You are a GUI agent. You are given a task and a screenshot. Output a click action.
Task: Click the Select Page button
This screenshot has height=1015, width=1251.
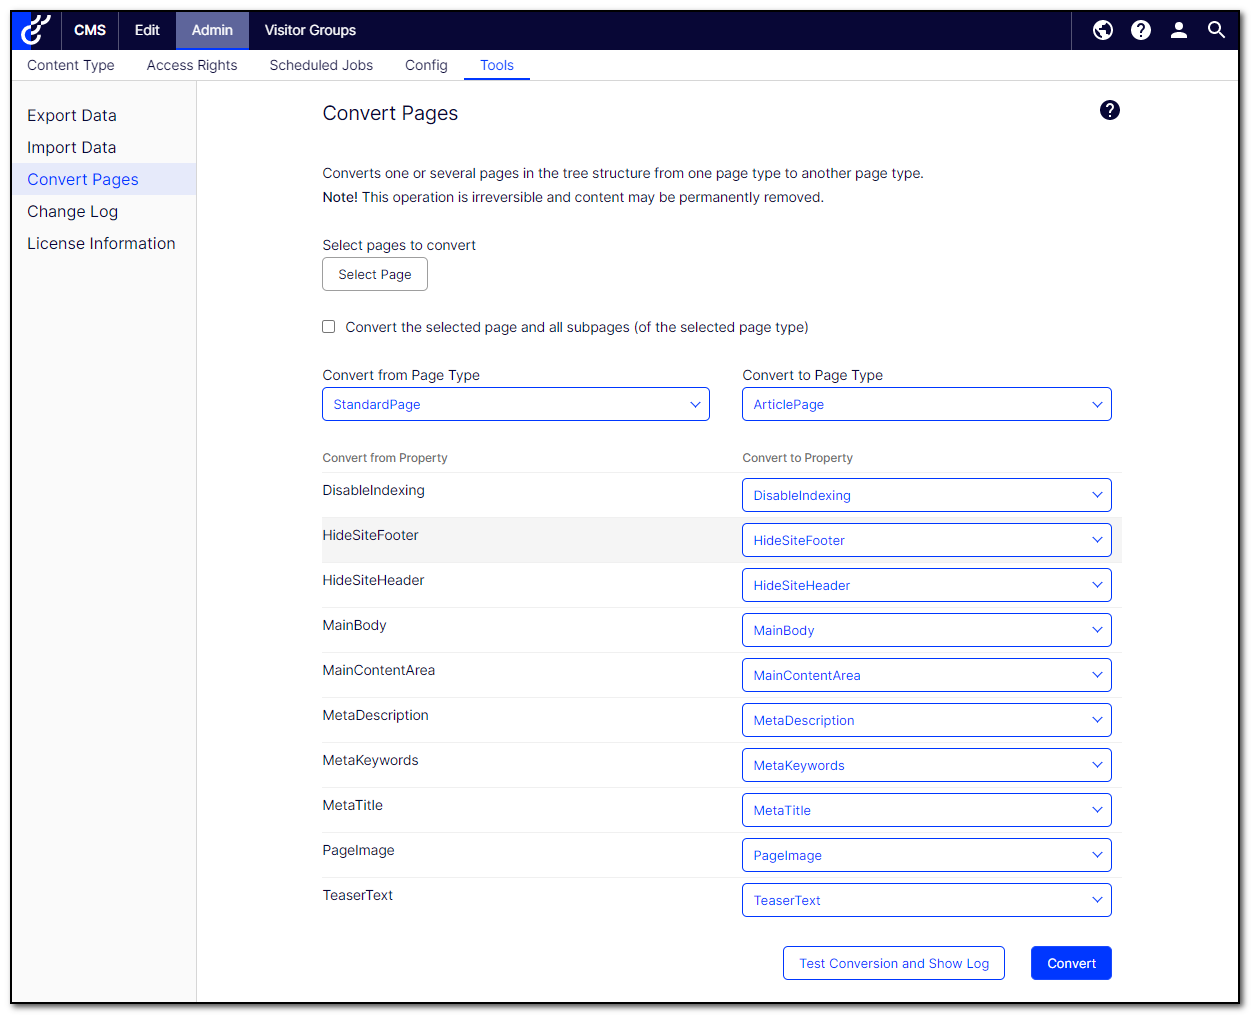tap(374, 274)
